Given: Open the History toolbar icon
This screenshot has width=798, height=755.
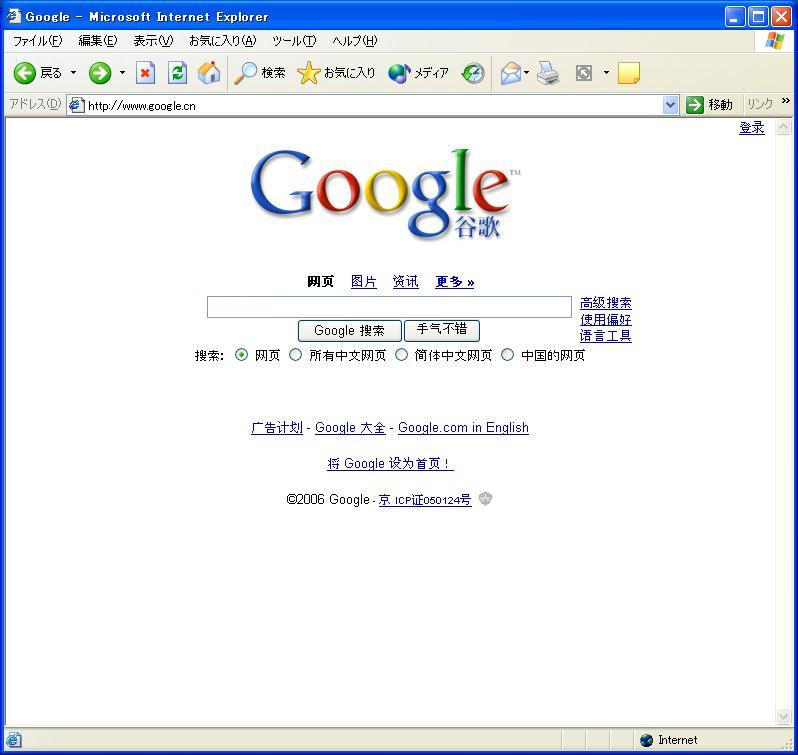Looking at the screenshot, I should click(x=473, y=73).
